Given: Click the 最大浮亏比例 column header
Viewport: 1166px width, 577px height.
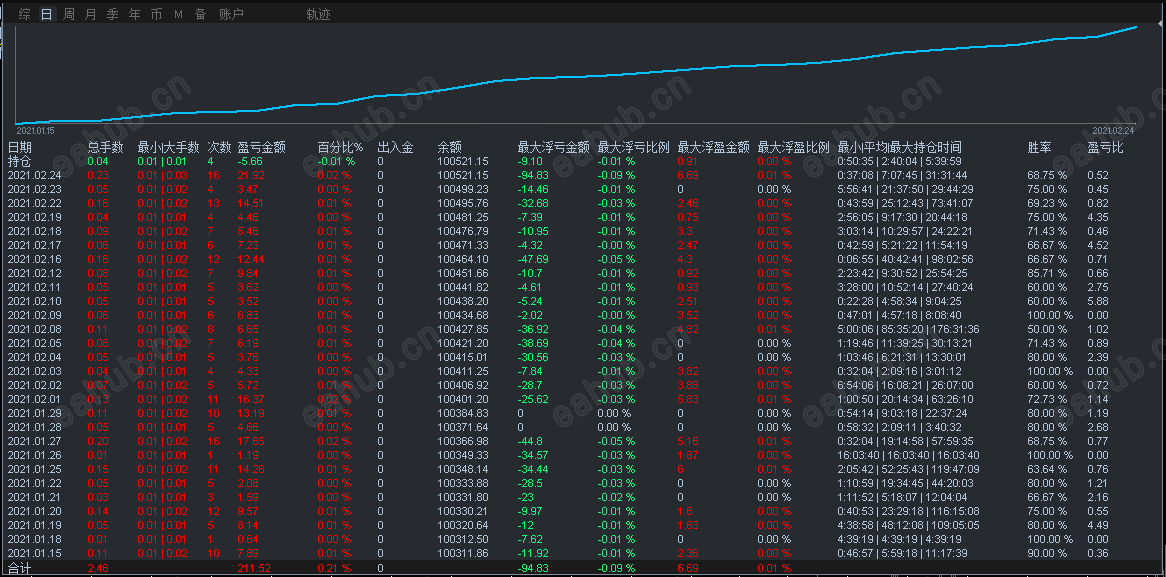Looking at the screenshot, I should (634, 147).
